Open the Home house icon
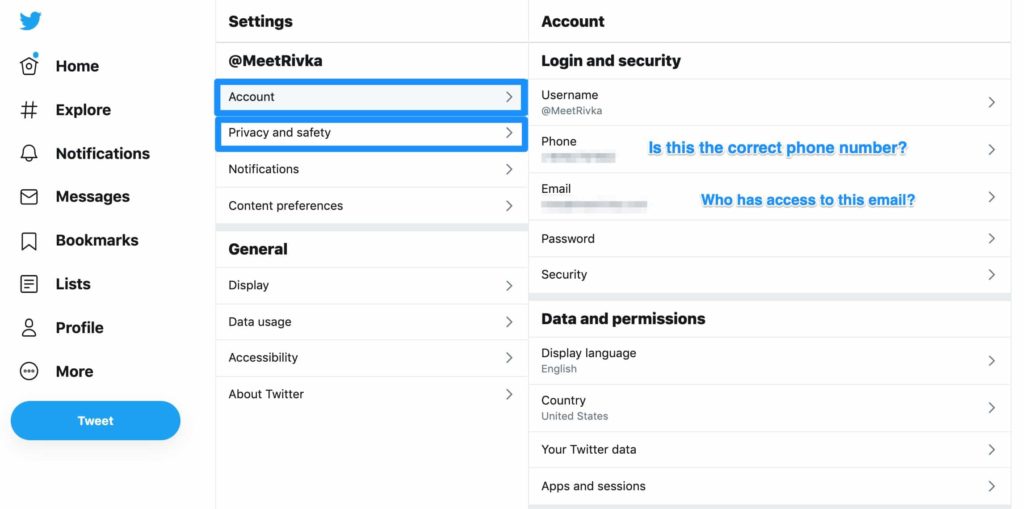1024x509 pixels. coord(29,66)
